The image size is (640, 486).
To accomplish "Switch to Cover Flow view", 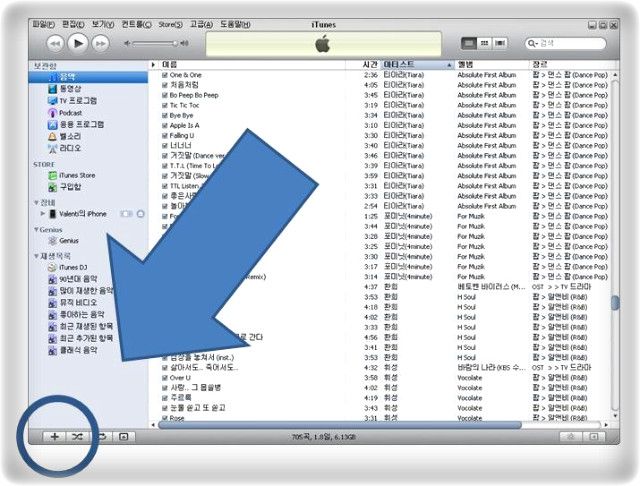I will coord(500,43).
